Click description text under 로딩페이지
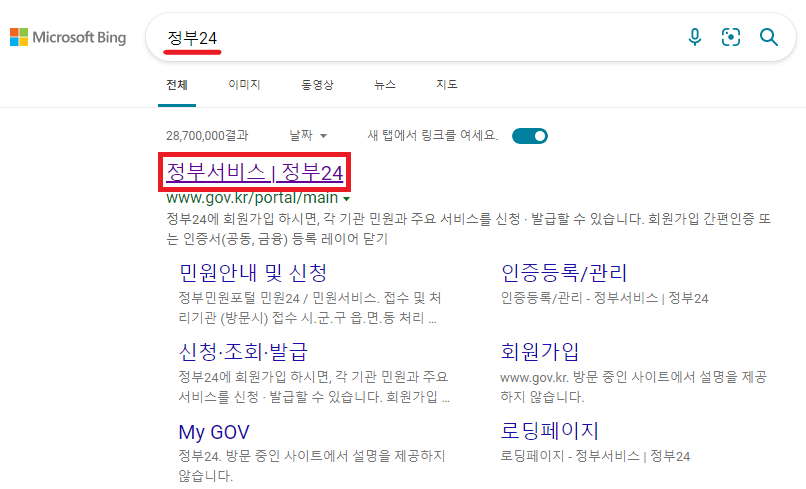This screenshot has height=489, width=806. pos(595,456)
